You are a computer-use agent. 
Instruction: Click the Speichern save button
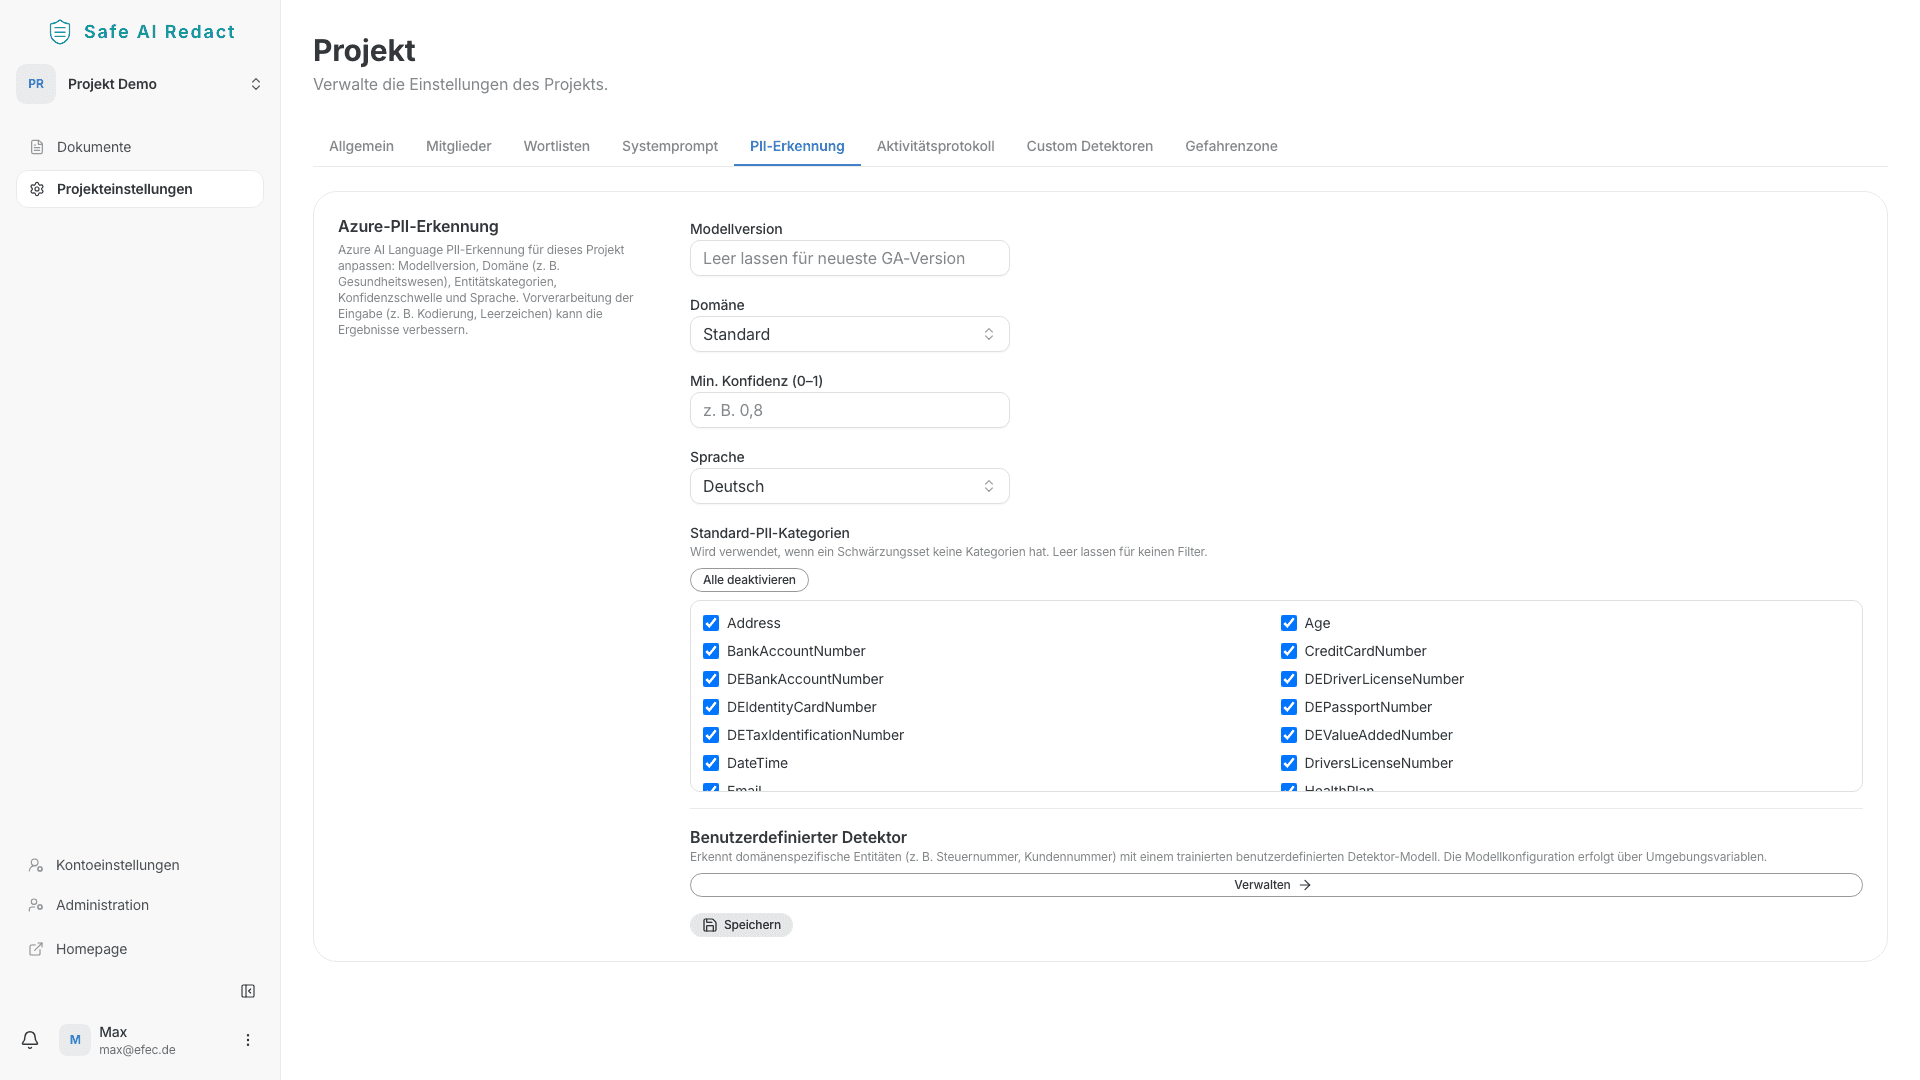coord(741,925)
